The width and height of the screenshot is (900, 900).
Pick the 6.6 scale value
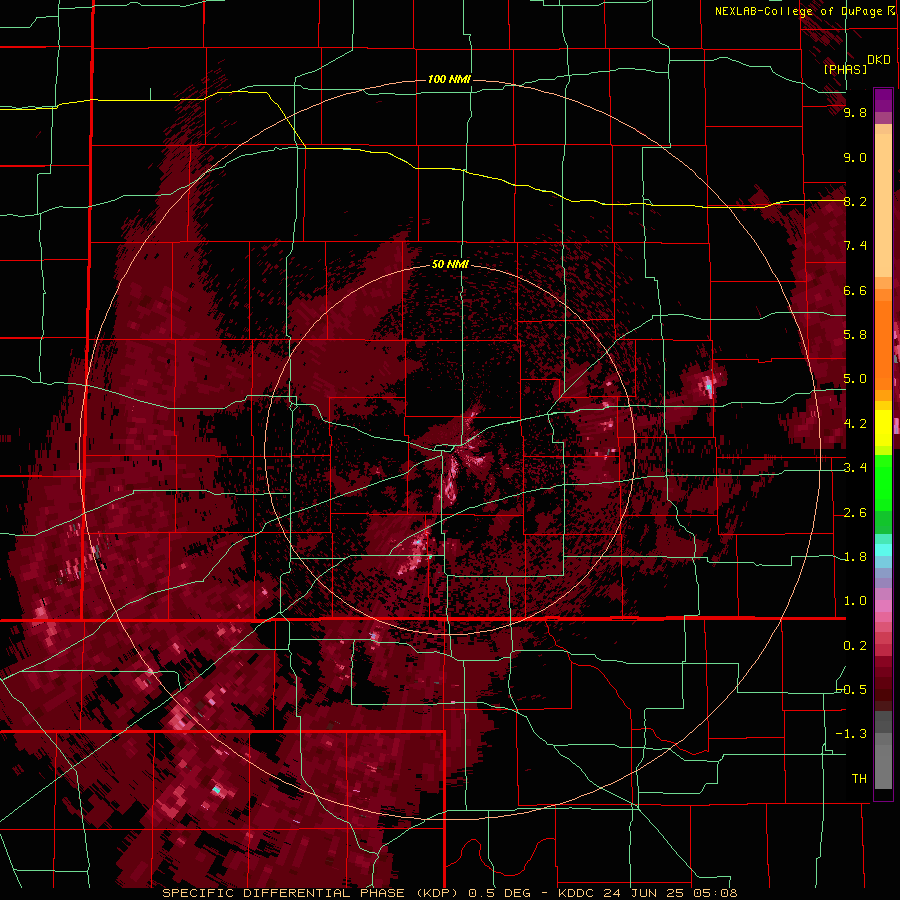[855, 291]
